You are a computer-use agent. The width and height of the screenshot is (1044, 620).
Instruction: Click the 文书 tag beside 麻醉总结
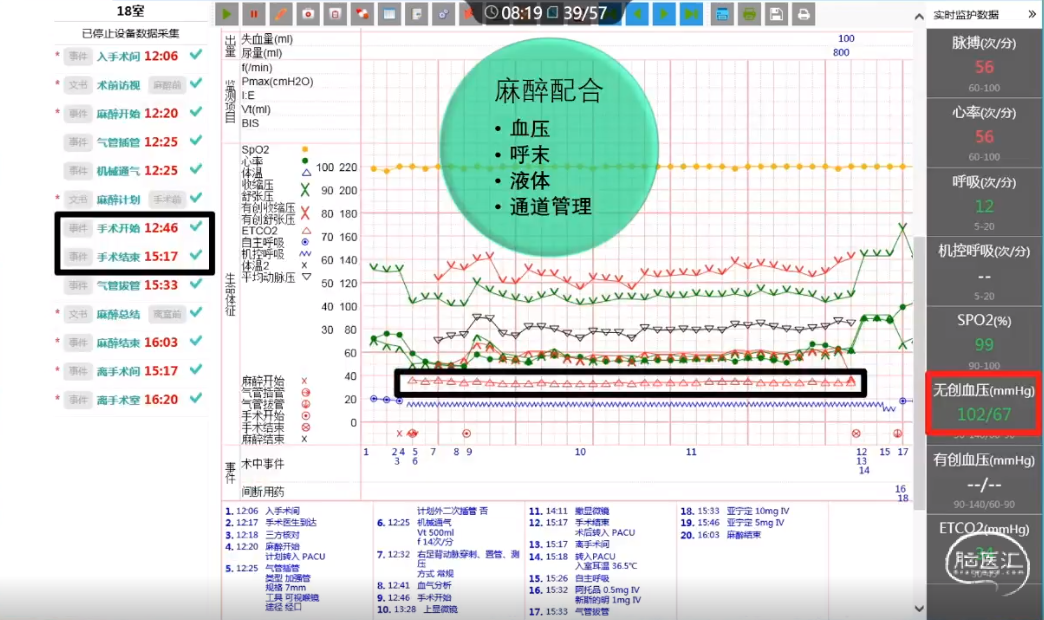click(x=78, y=314)
